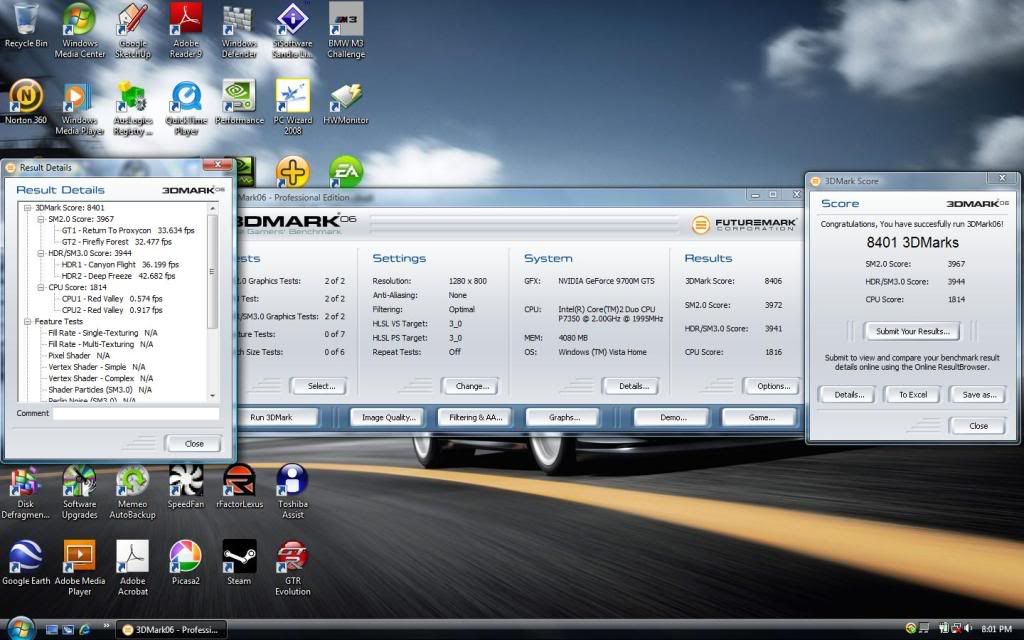Open the SpeedFan desktop shortcut
The width and height of the screenshot is (1024, 640).
[x=185, y=487]
